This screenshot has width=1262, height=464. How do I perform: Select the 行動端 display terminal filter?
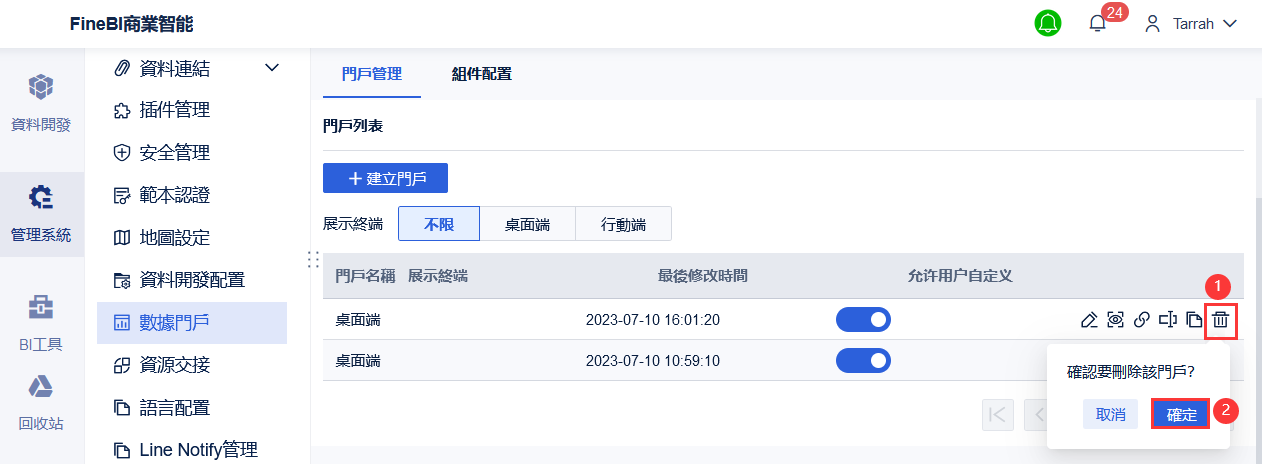[x=623, y=224]
